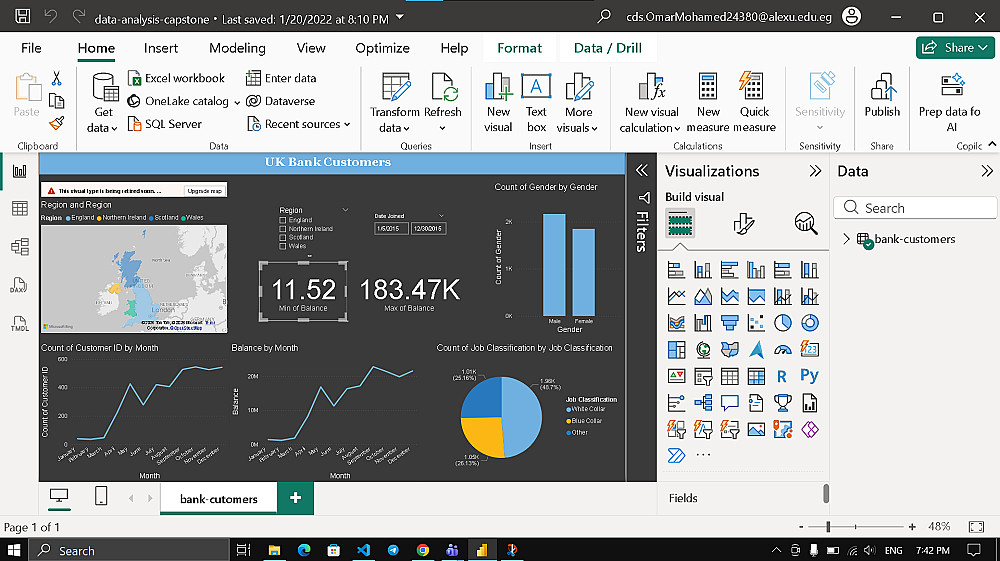
Task: Open Windows Start menu
Action: point(14,550)
